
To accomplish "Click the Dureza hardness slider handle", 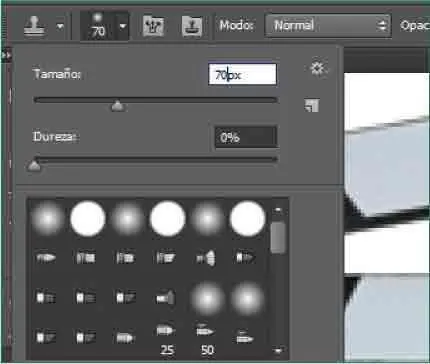I will [34, 165].
